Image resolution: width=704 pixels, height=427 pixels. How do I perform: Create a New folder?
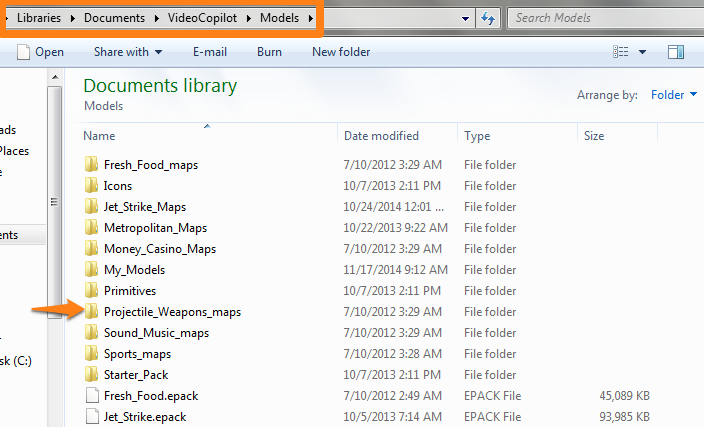click(x=341, y=52)
